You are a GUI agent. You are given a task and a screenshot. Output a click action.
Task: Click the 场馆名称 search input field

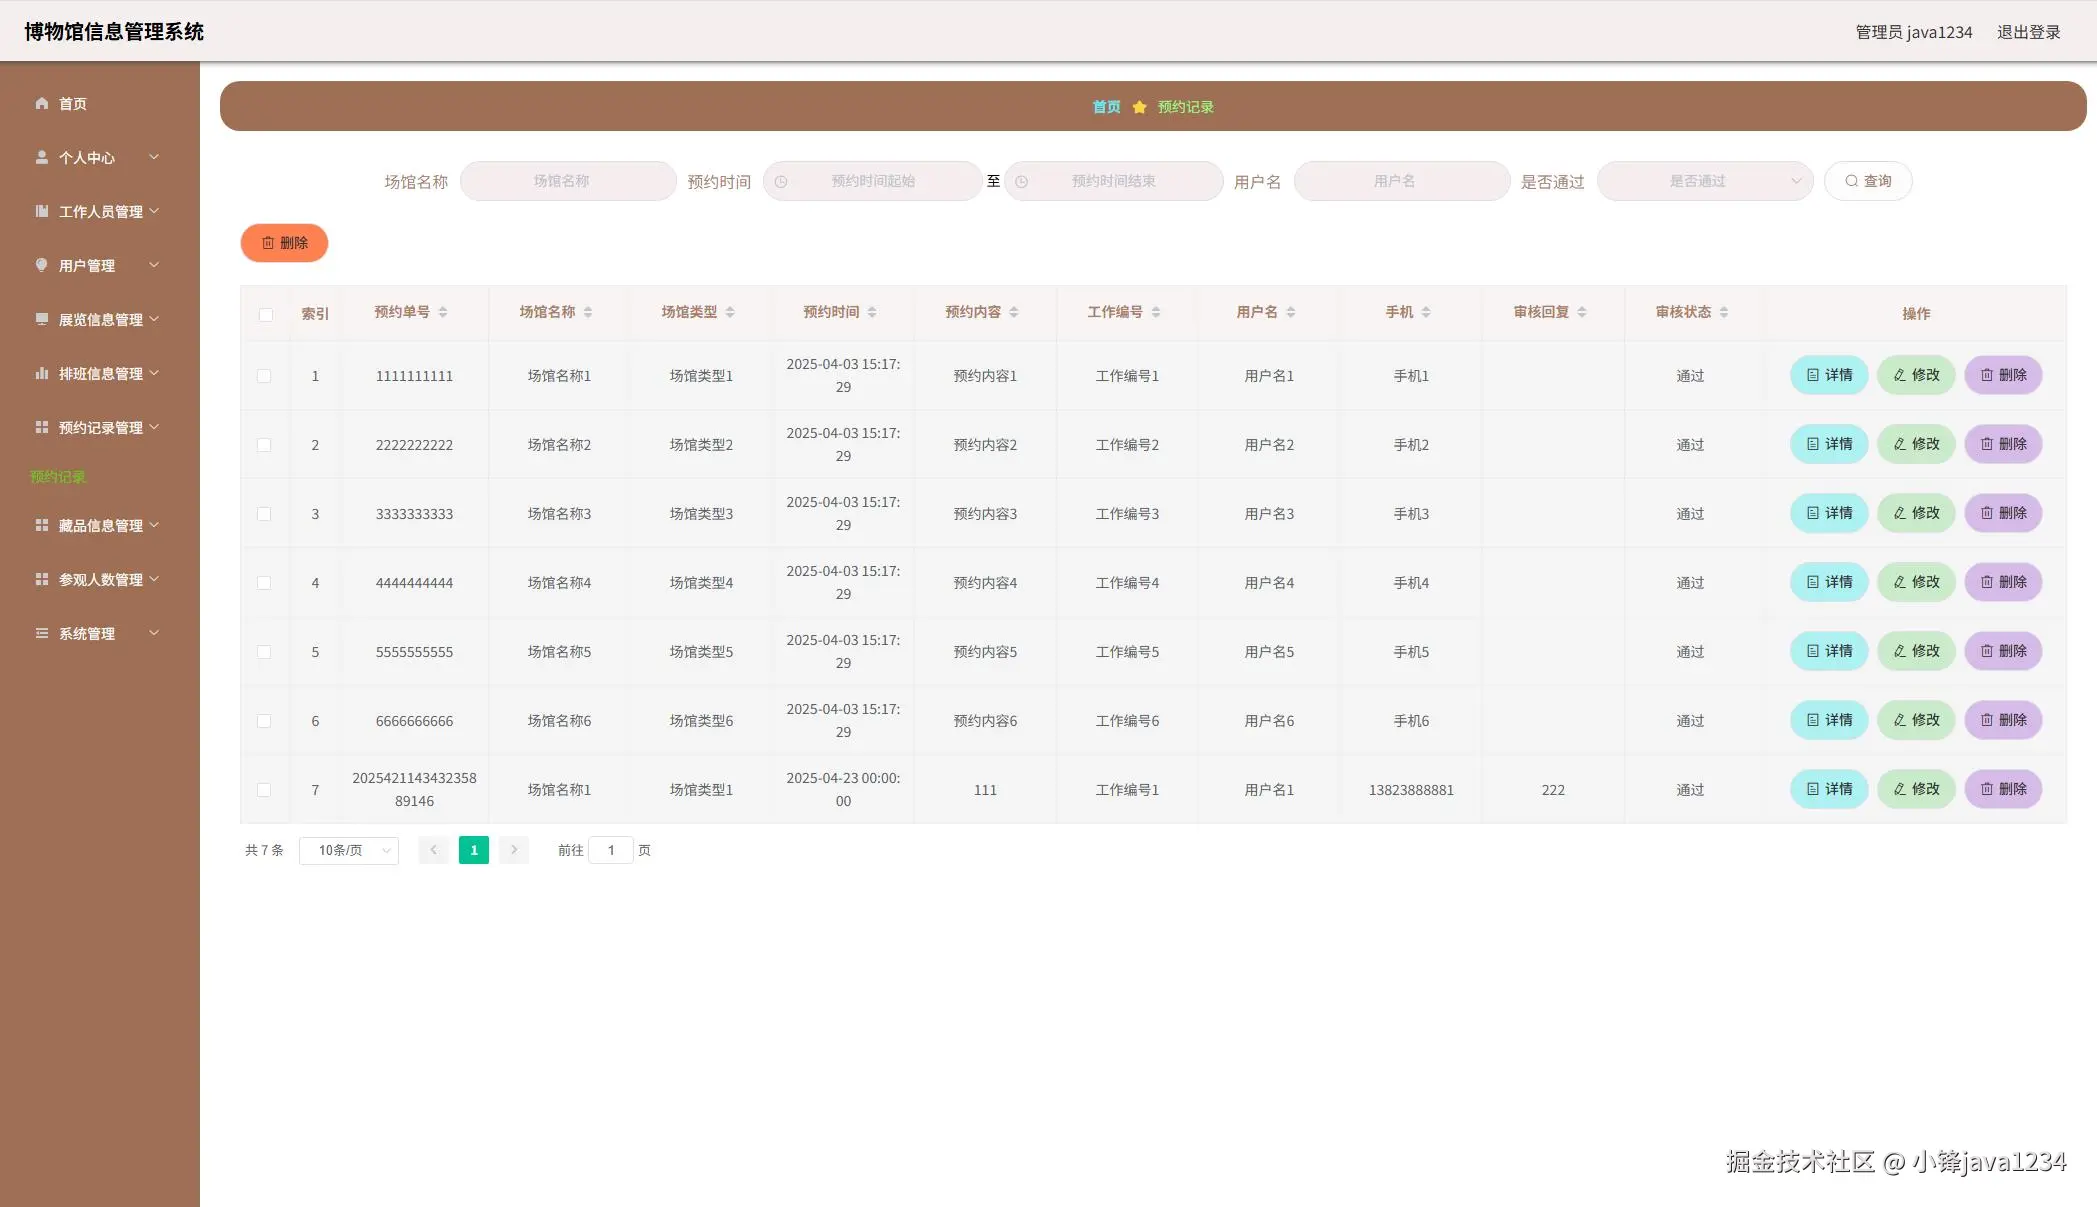(x=567, y=181)
